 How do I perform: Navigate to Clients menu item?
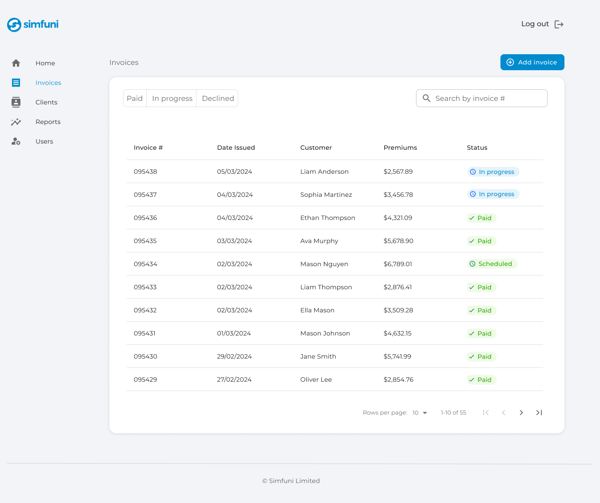point(46,102)
